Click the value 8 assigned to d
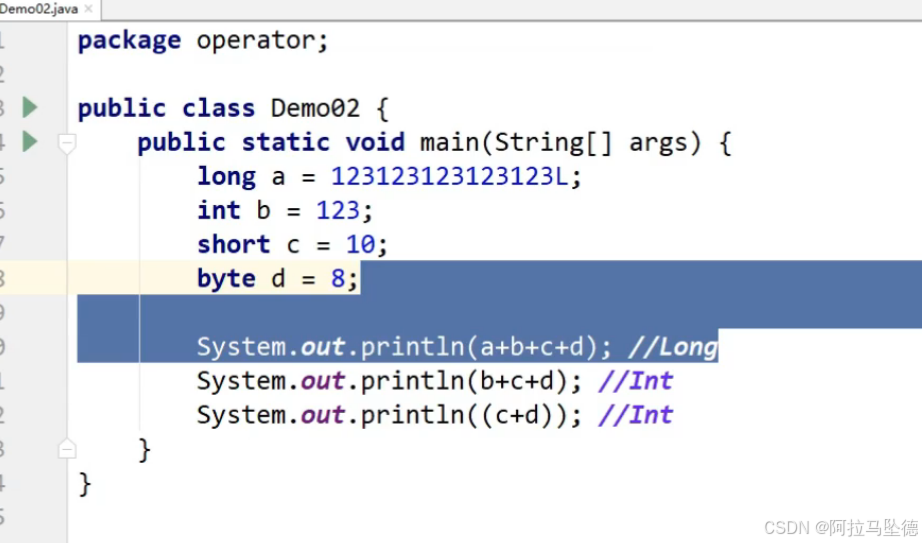This screenshot has height=543, width=922. [x=338, y=278]
